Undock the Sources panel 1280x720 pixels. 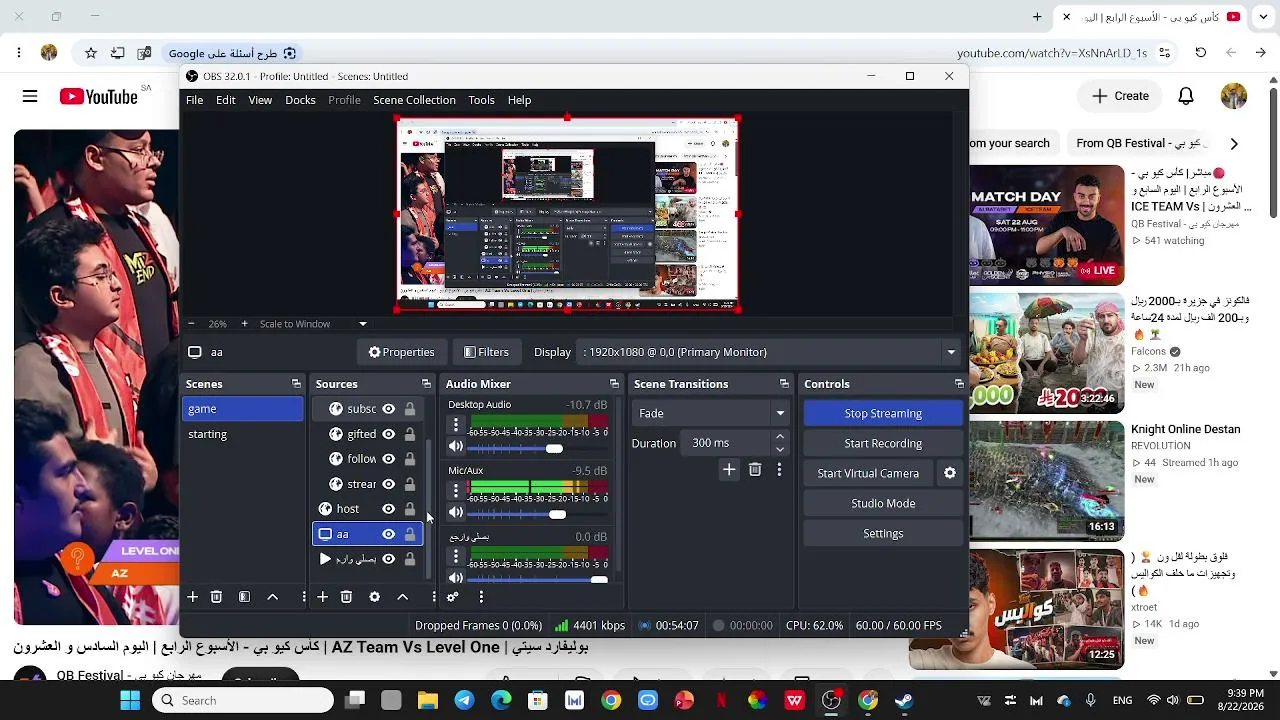click(426, 384)
